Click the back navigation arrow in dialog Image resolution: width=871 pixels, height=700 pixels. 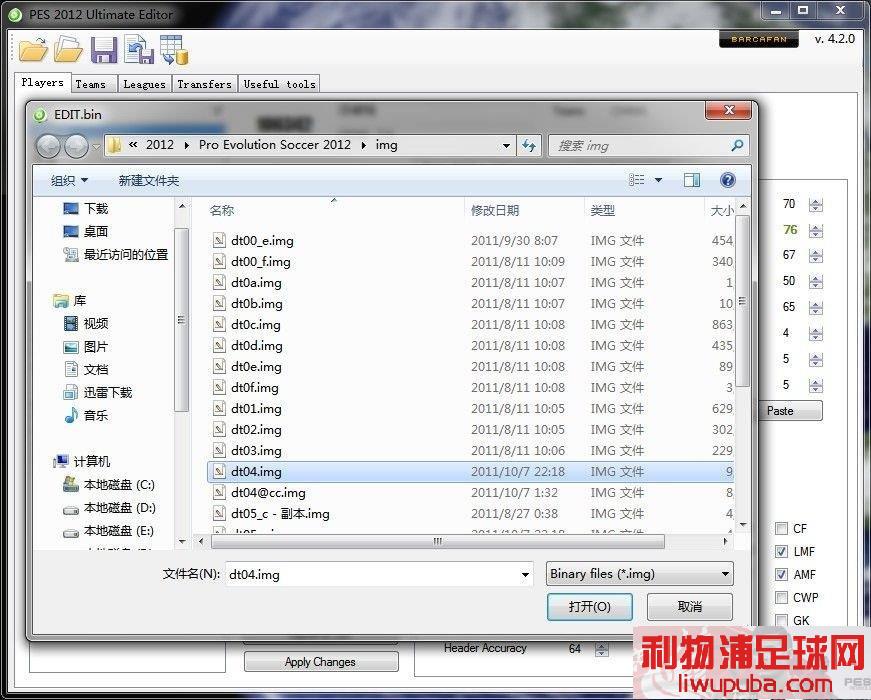click(x=48, y=146)
